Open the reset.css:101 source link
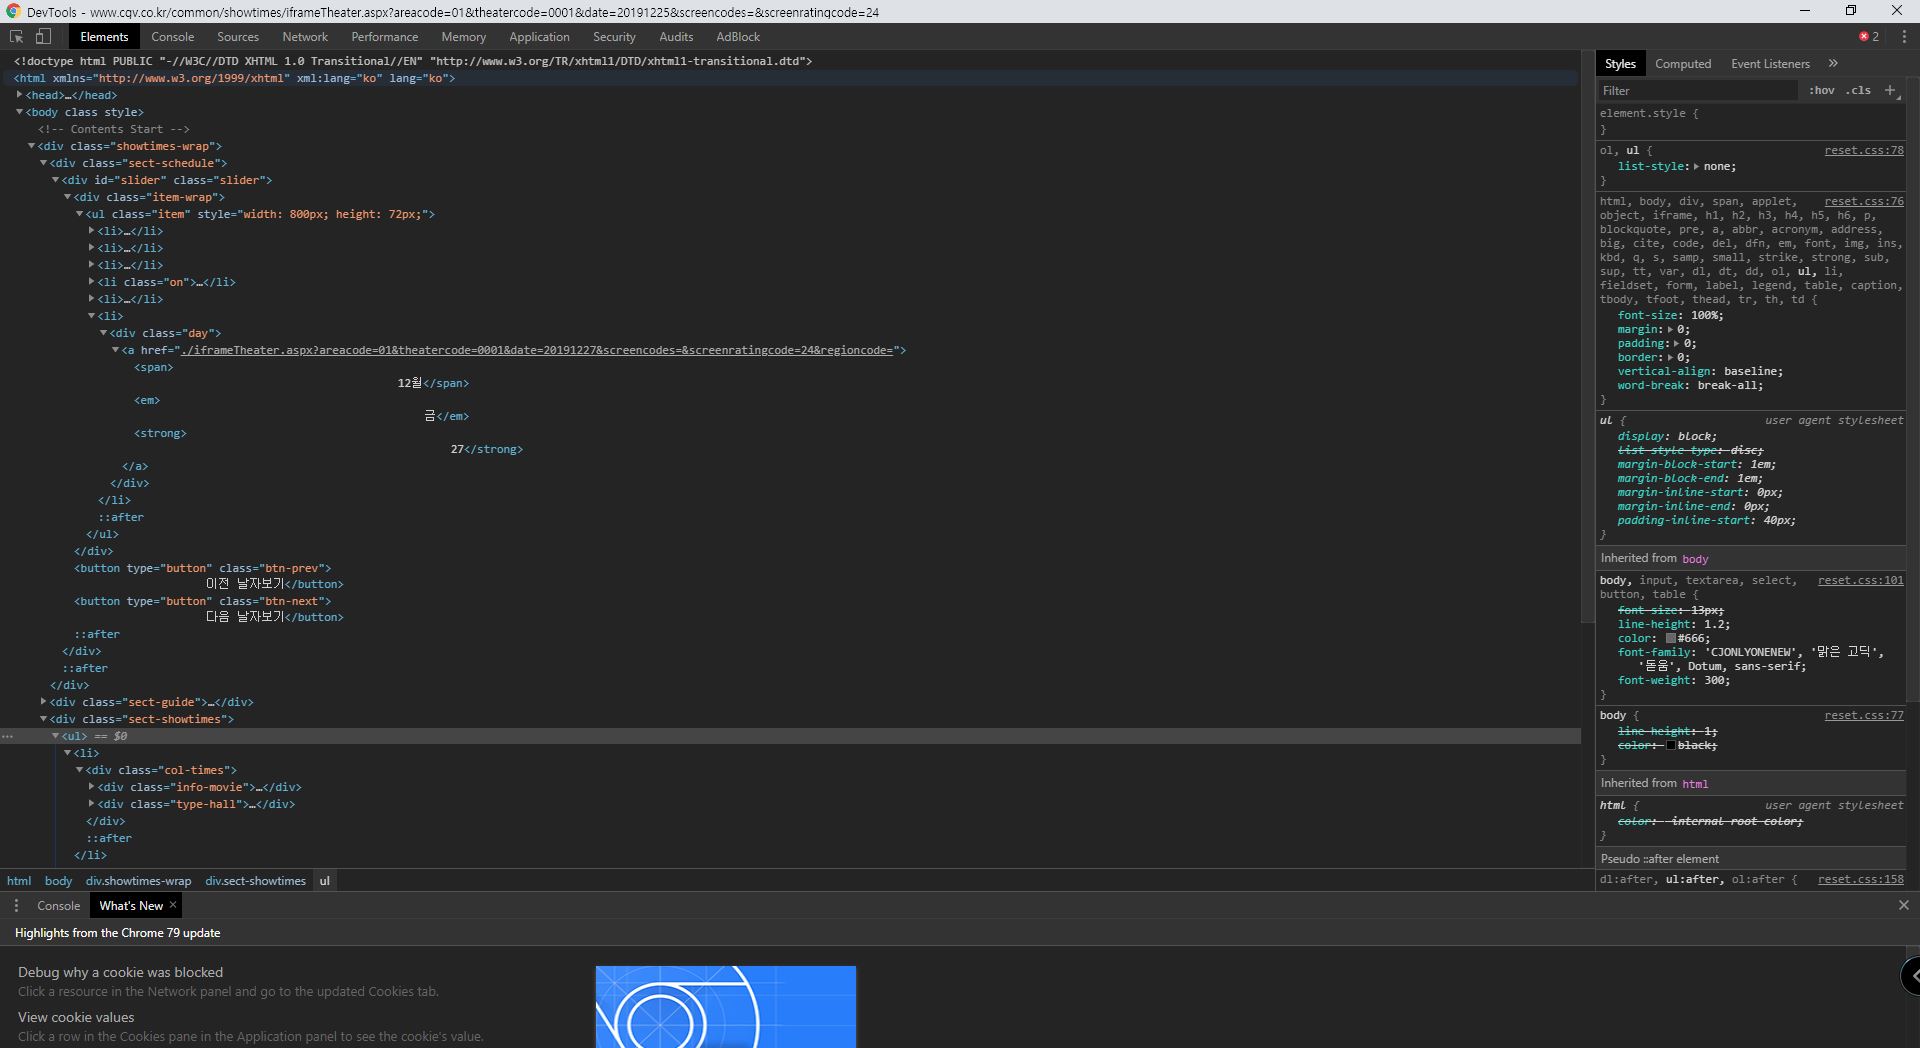 pos(1861,580)
